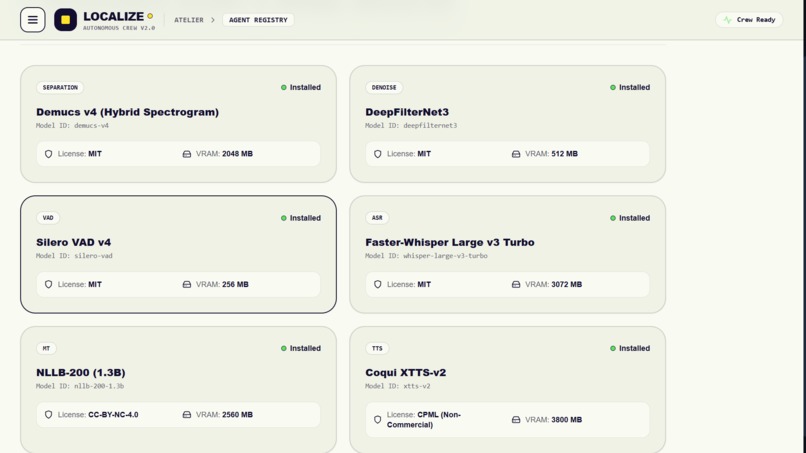
Task: Click the VRAM drive icon on Coqui XTTS-v2 card
Action: point(516,420)
